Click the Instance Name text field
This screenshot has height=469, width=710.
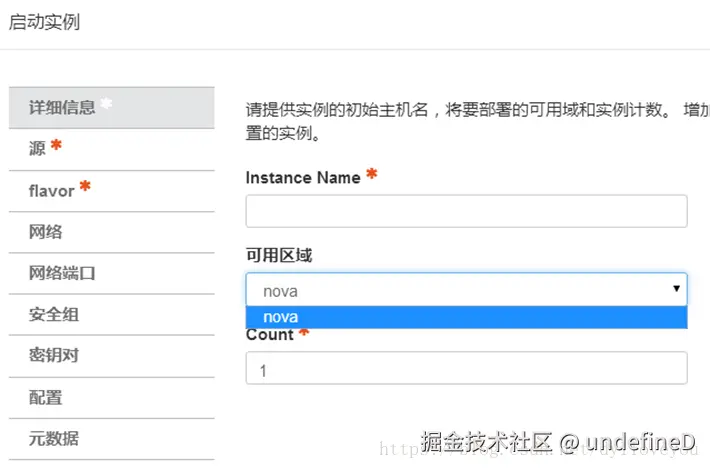pyautogui.click(x=466, y=212)
